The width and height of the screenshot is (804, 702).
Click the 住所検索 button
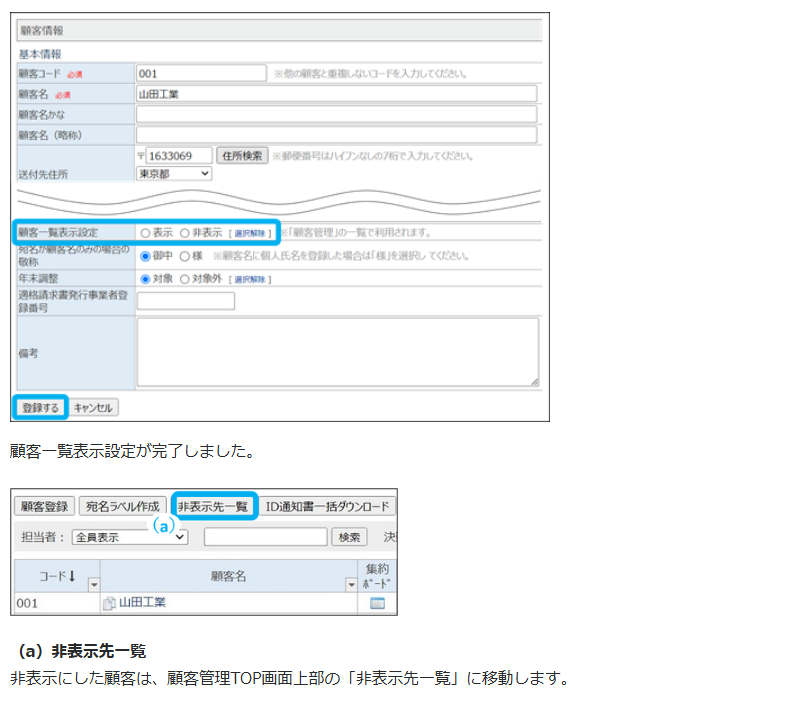(242, 156)
